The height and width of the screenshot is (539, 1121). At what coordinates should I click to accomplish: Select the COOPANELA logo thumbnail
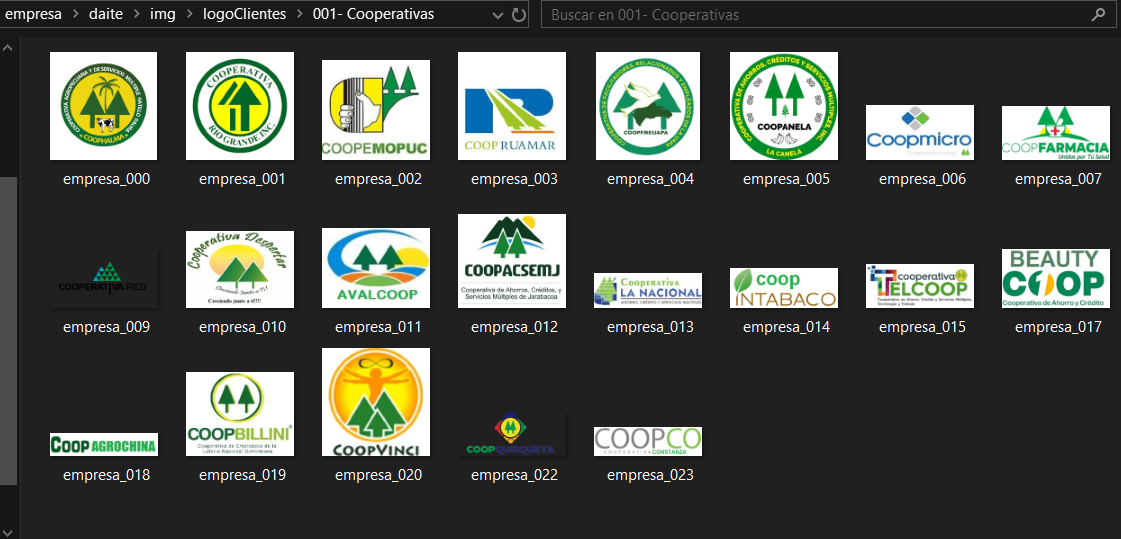tap(784, 106)
